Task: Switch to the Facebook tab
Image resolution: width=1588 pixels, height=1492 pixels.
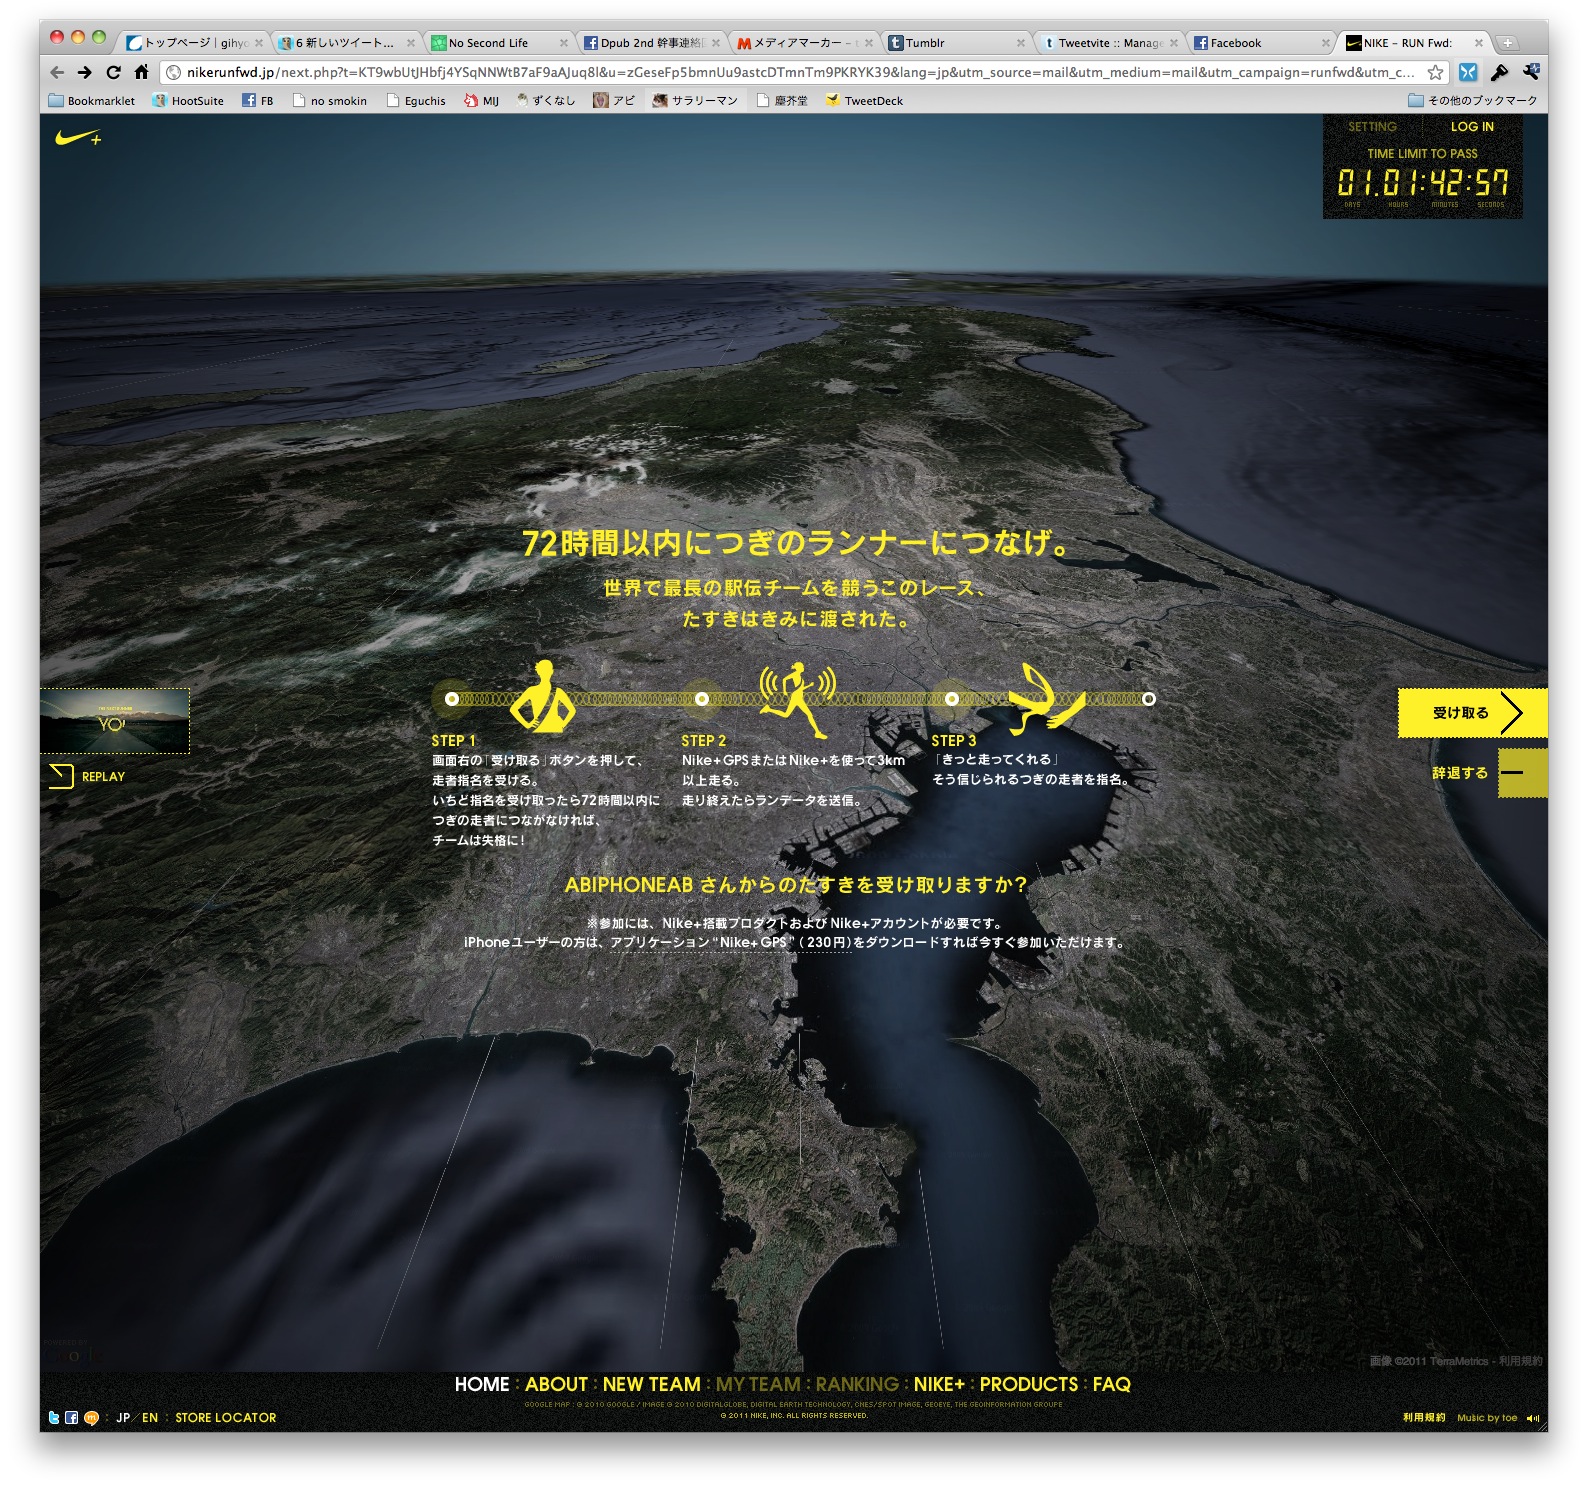Action: pos(1260,43)
